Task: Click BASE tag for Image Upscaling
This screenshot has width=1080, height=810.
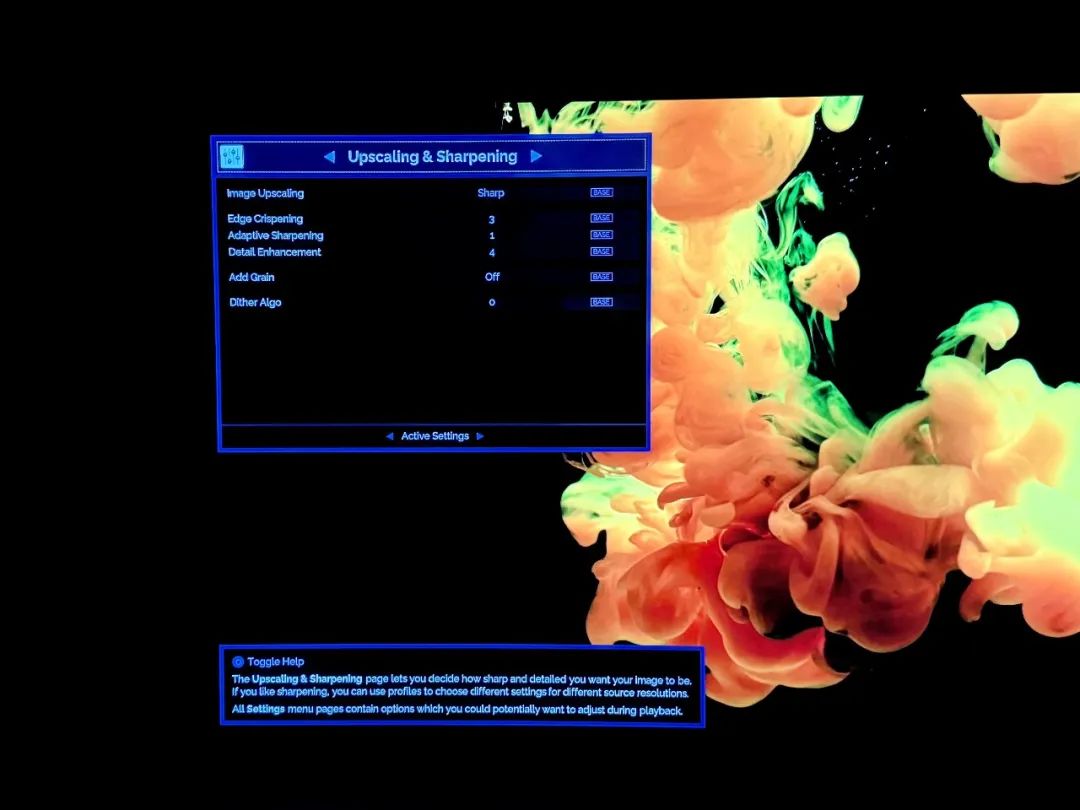Action: click(x=601, y=193)
